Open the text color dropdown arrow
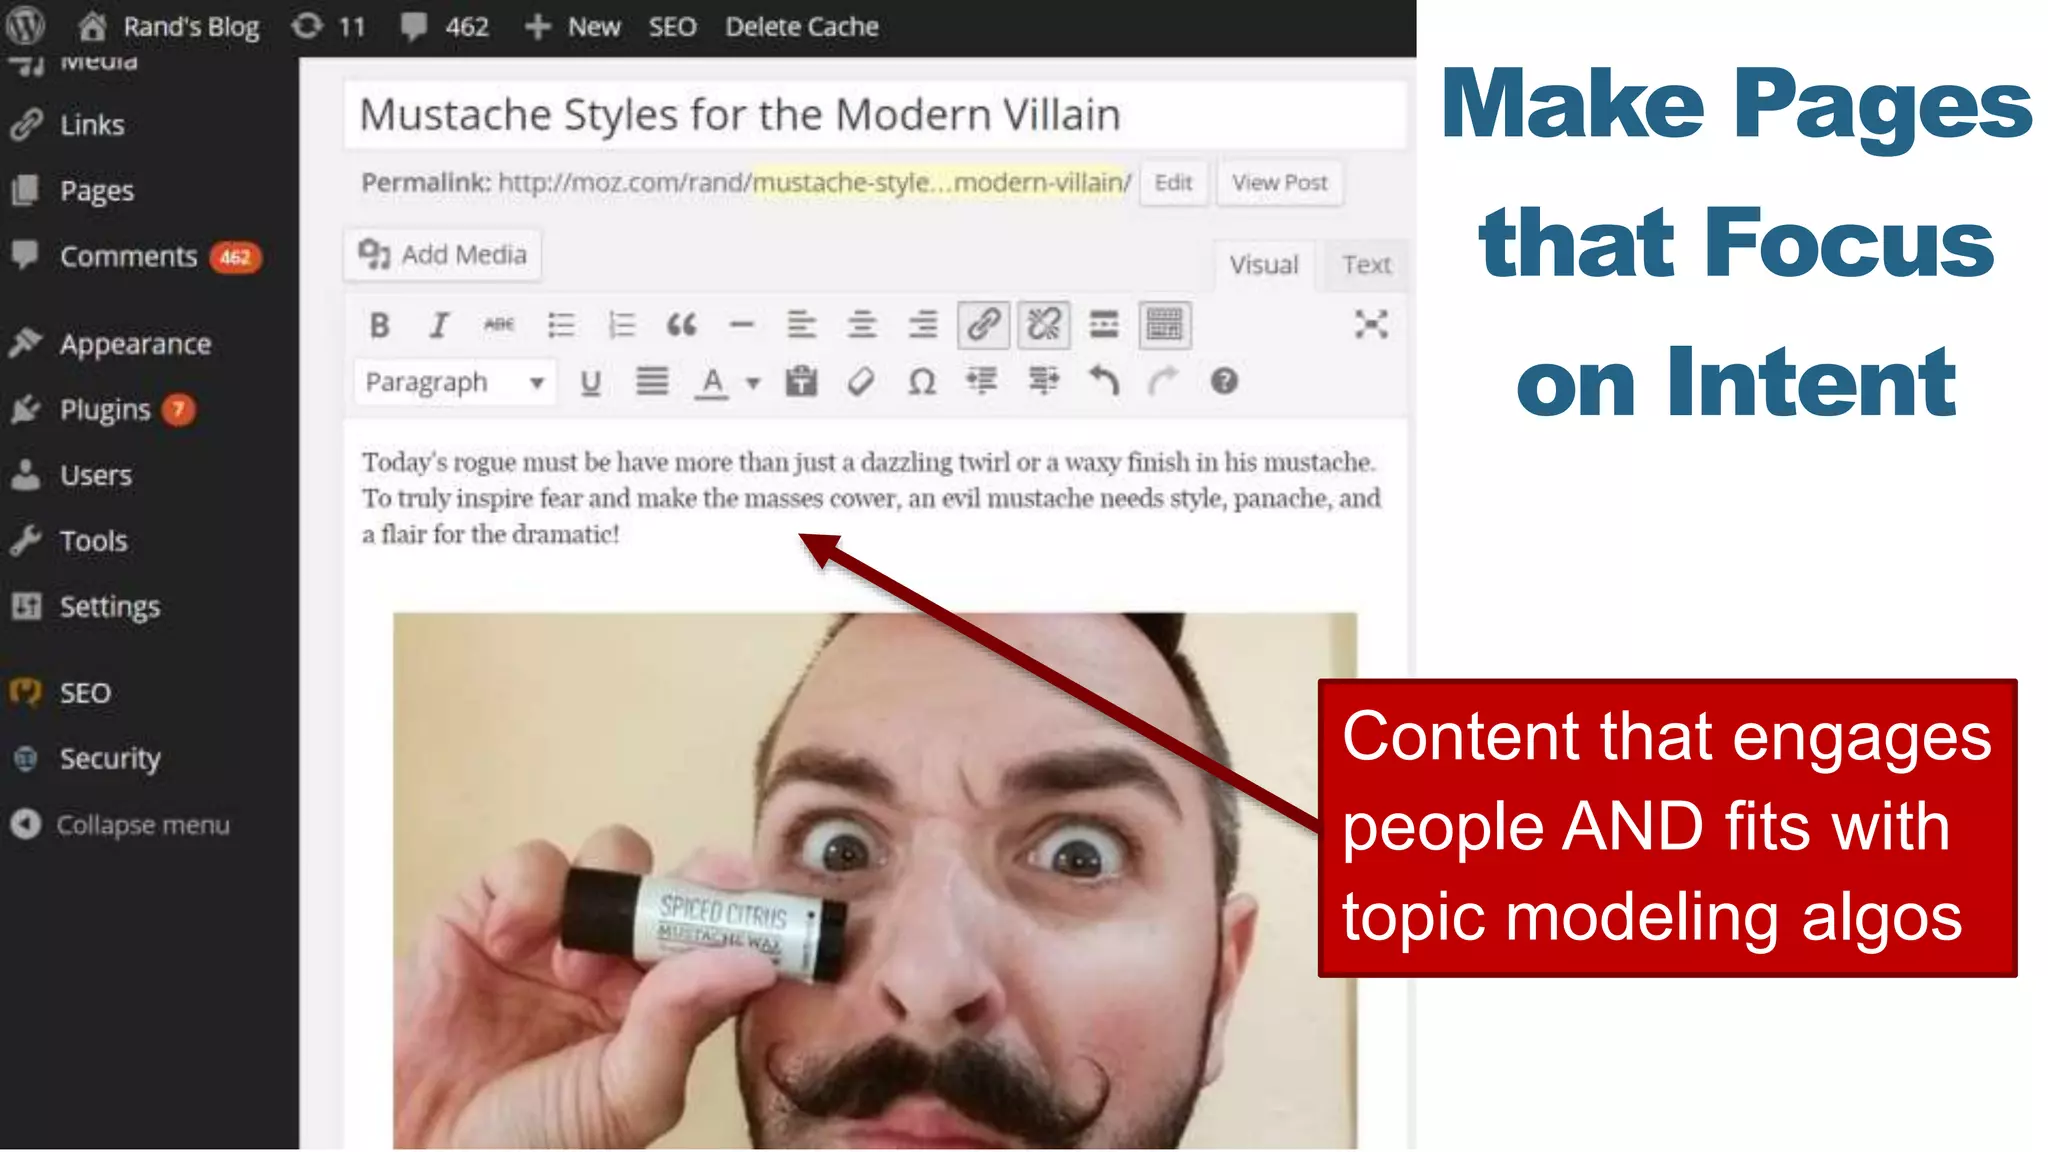 pyautogui.click(x=753, y=383)
